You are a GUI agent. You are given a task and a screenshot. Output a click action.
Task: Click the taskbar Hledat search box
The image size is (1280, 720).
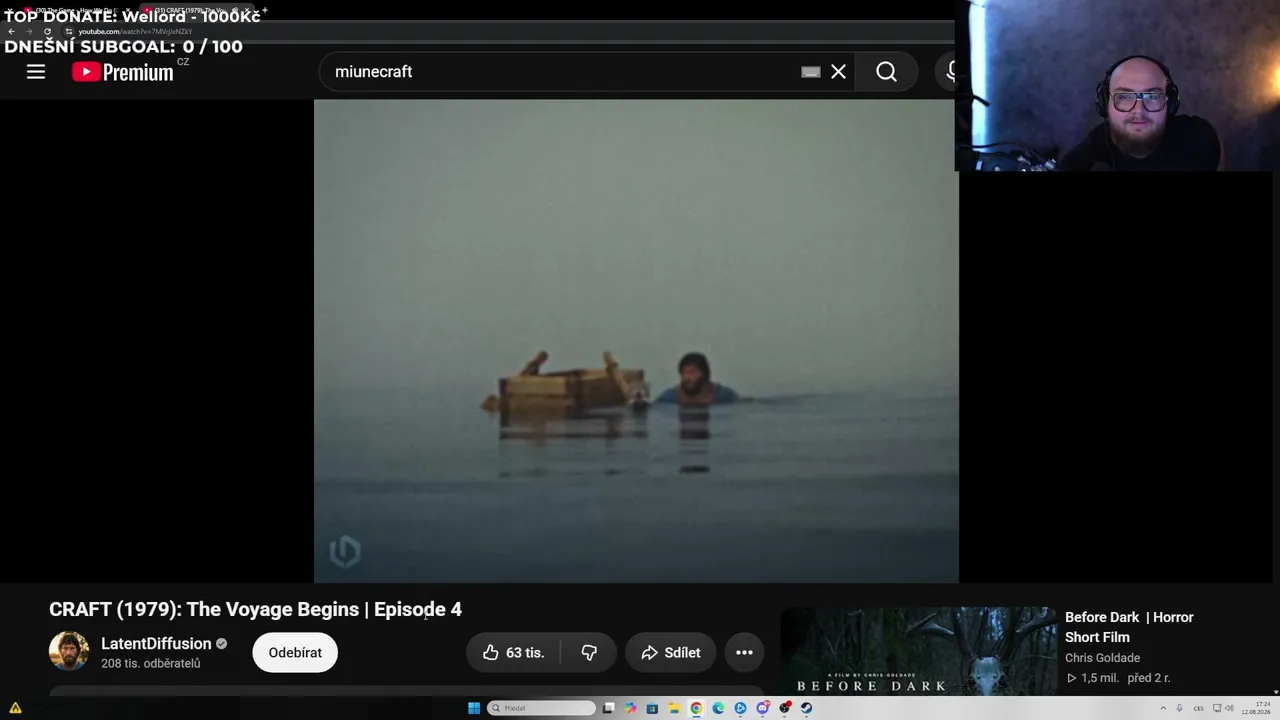[541, 708]
